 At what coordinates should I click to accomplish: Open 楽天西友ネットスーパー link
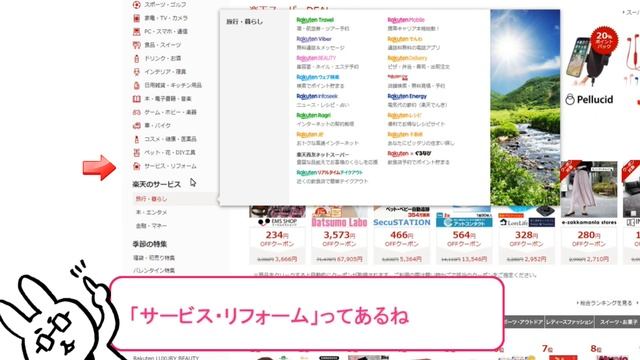point(323,155)
